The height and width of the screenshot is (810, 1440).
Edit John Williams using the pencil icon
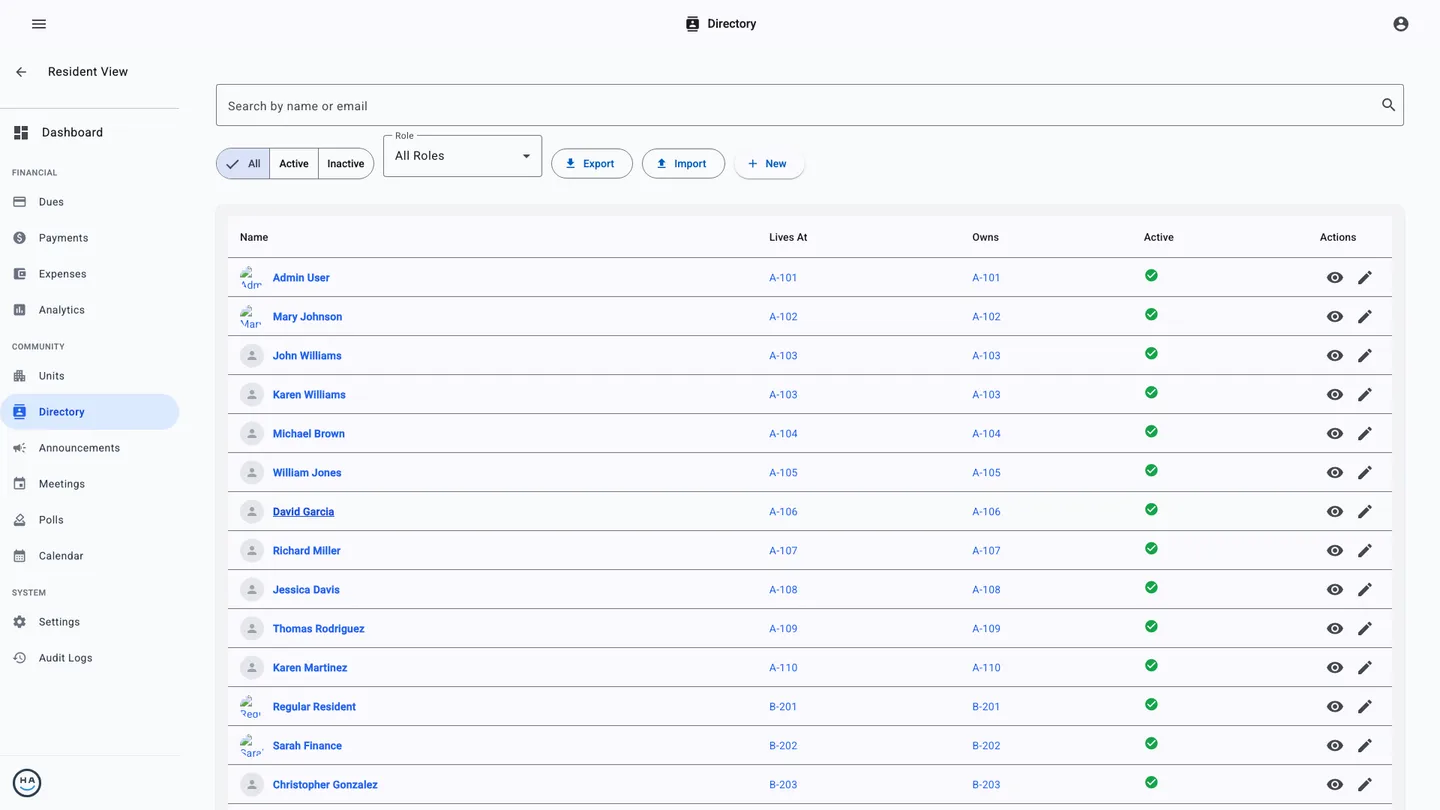1365,356
